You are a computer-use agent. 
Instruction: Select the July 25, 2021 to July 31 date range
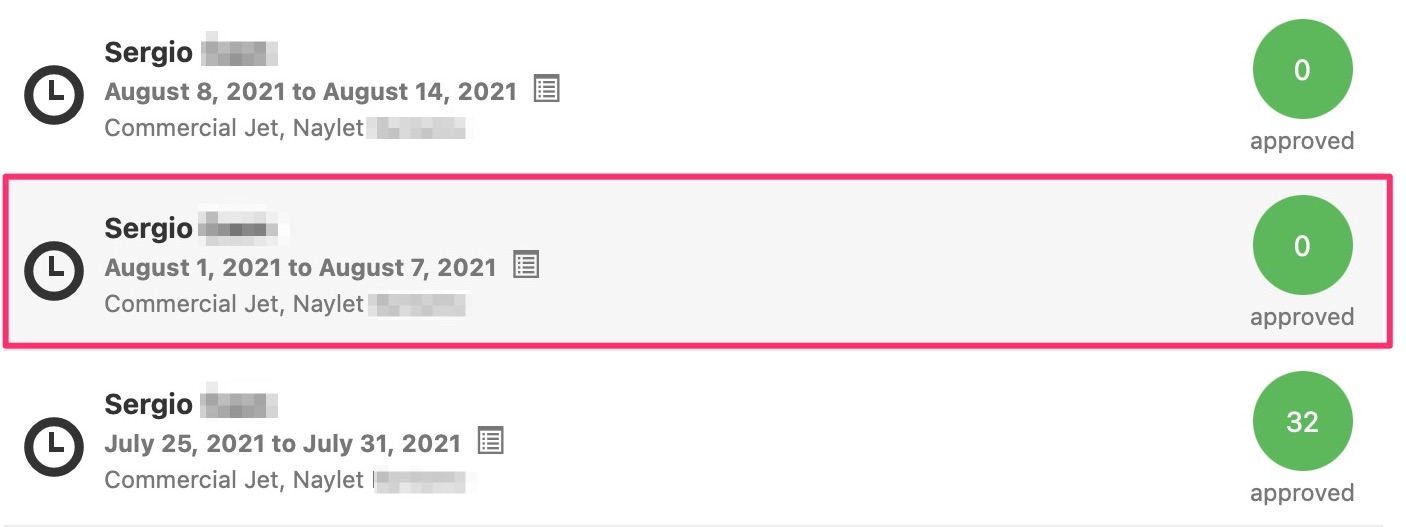pyautogui.click(x=283, y=444)
